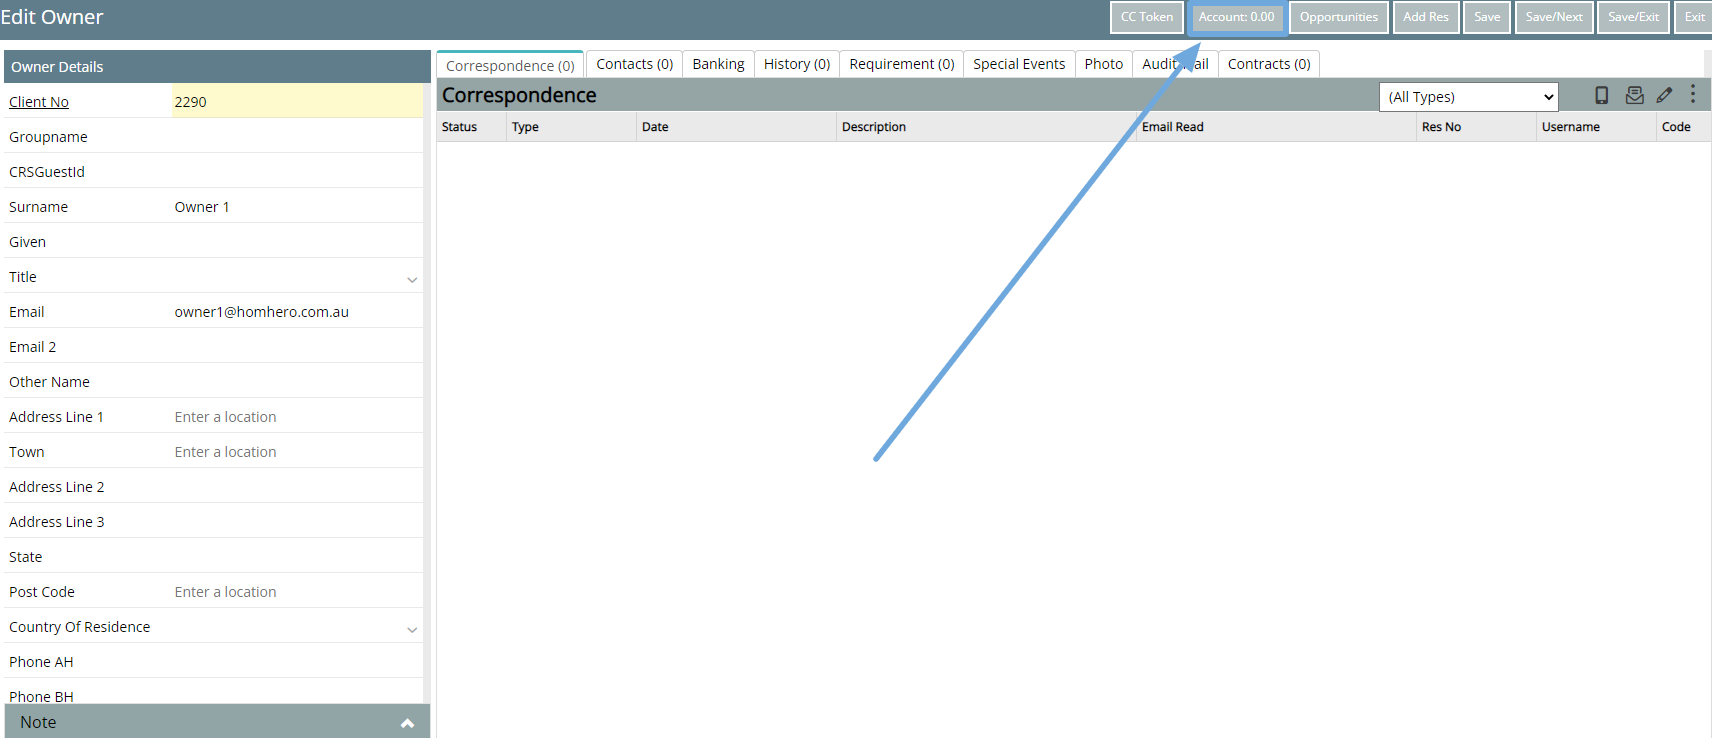Open the Country Of Residence dropdown
The image size is (1712, 738).
pyautogui.click(x=411, y=629)
